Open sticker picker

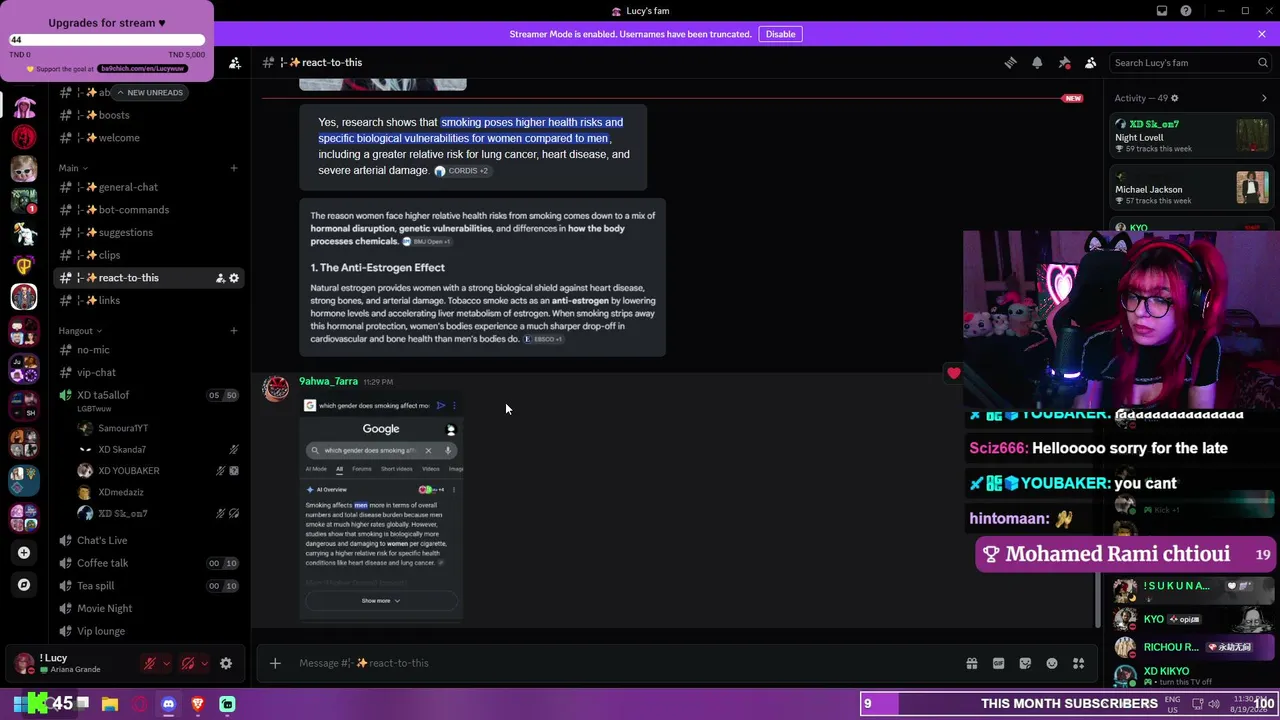[1025, 663]
